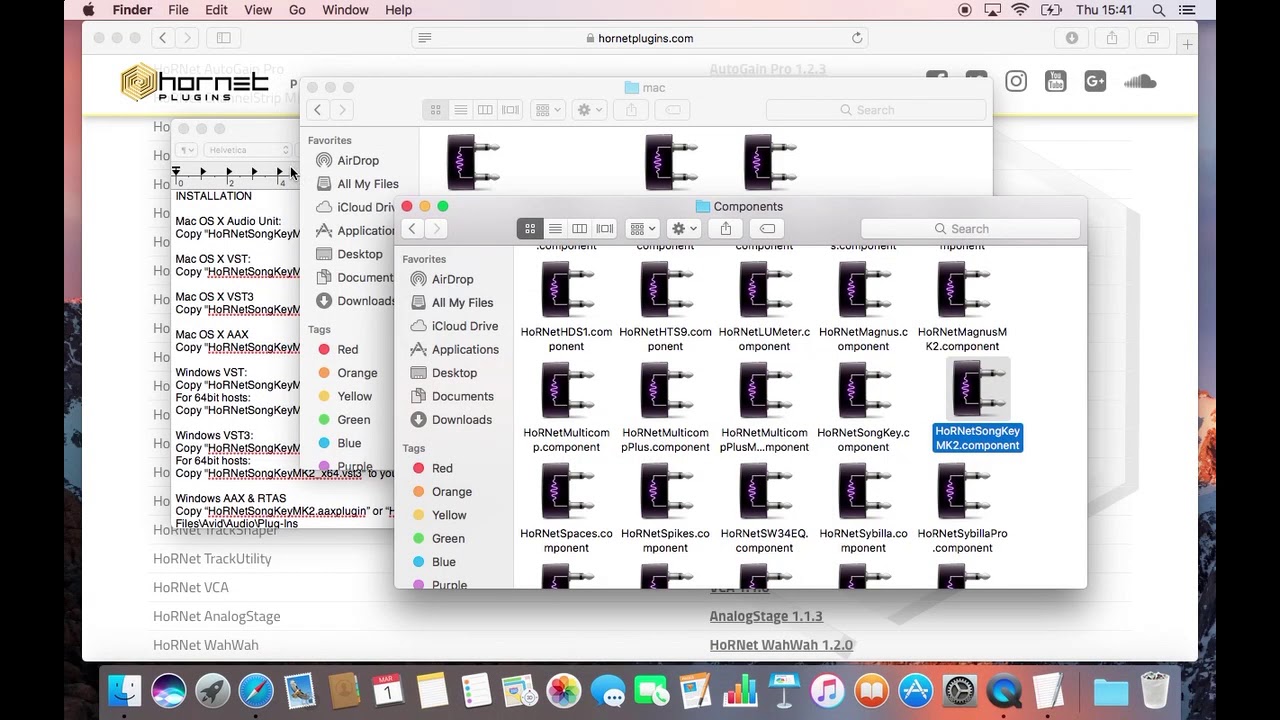Select HoRNetSybillaPro.component file
The width and height of the screenshot is (1280, 720).
coord(962,507)
